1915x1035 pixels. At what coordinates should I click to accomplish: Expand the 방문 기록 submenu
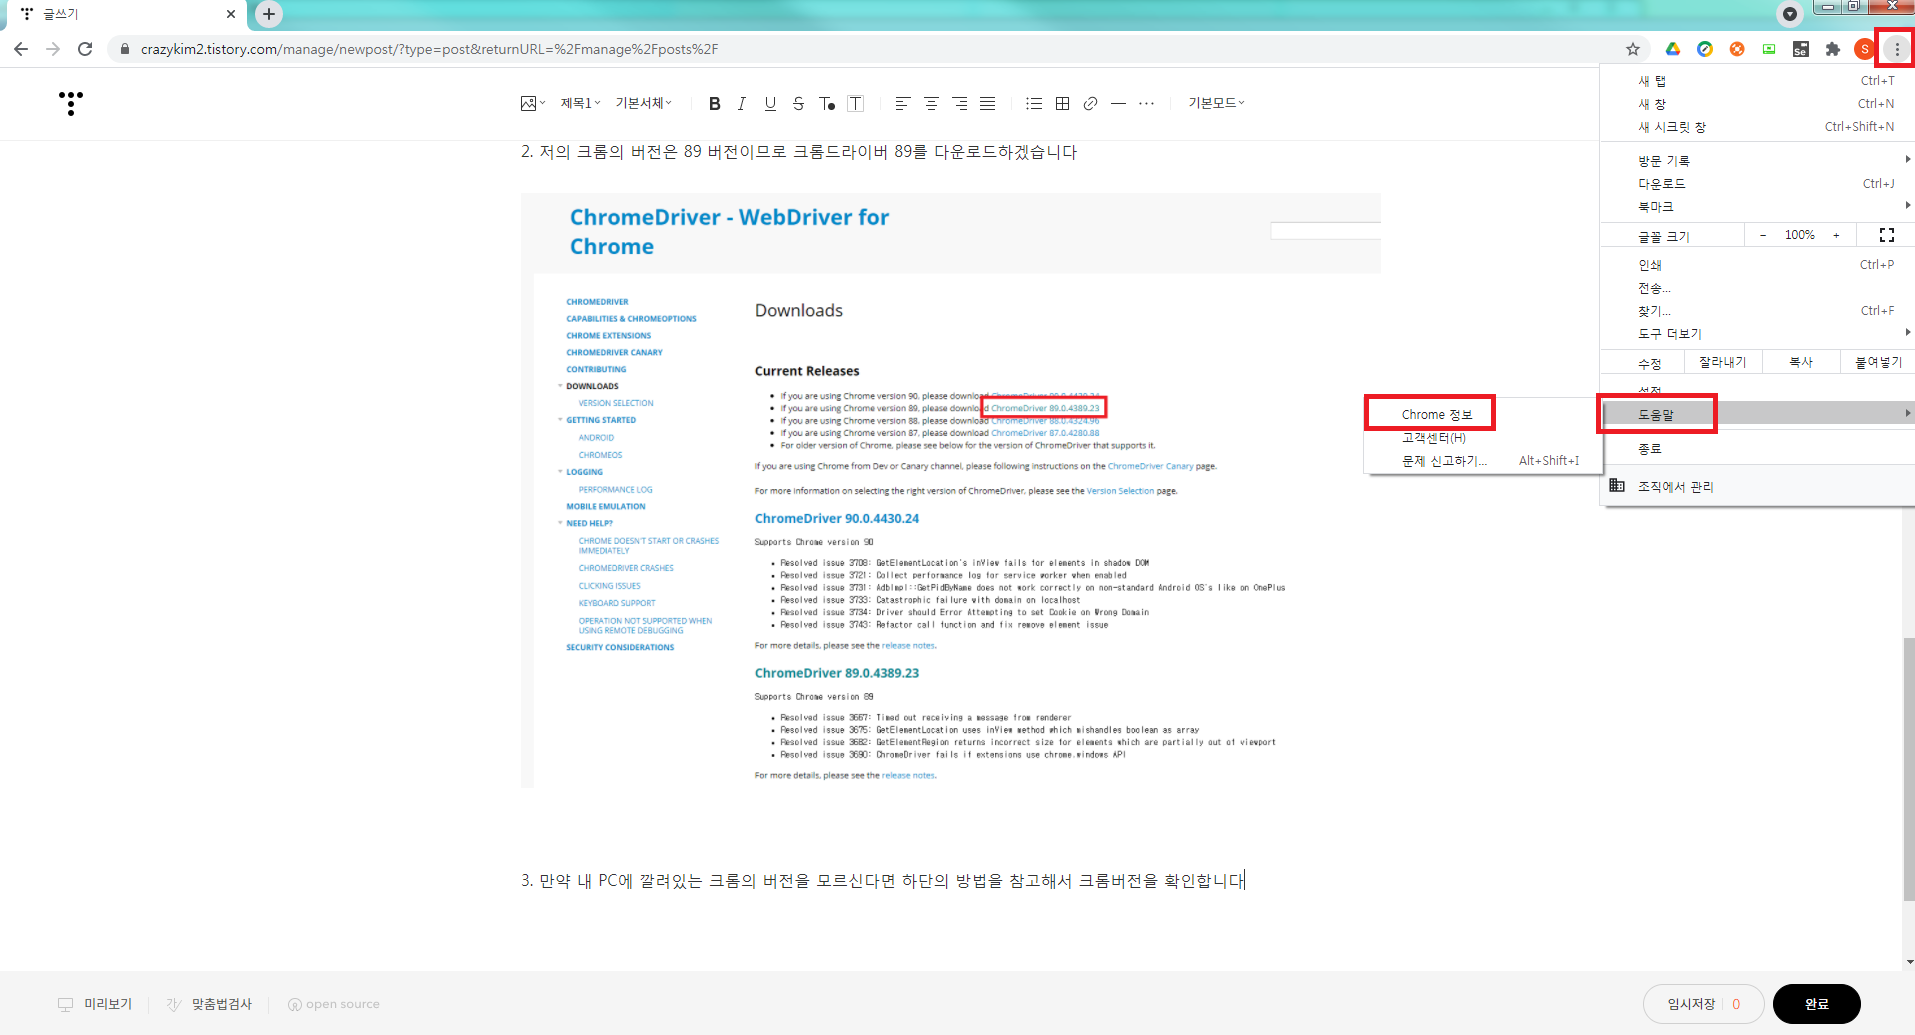[x=1757, y=160]
